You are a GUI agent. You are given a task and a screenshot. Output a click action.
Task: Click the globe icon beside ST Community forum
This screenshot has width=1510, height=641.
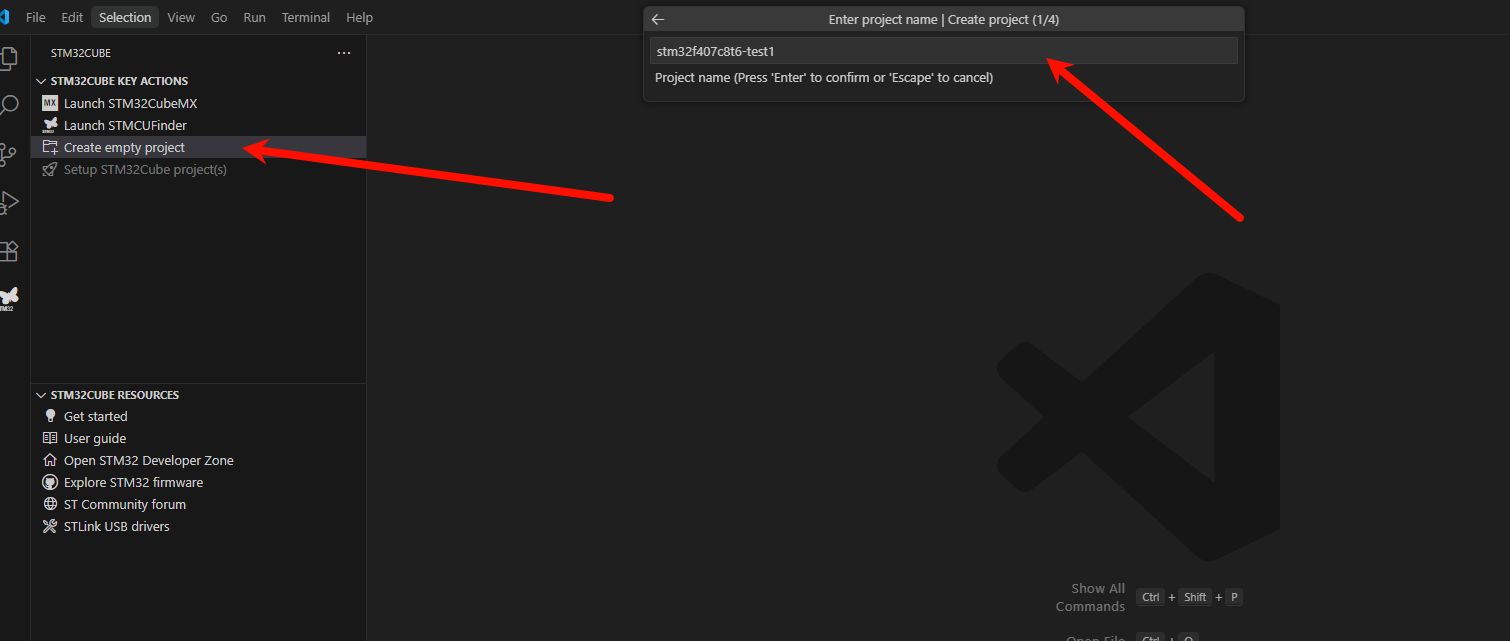coord(50,504)
